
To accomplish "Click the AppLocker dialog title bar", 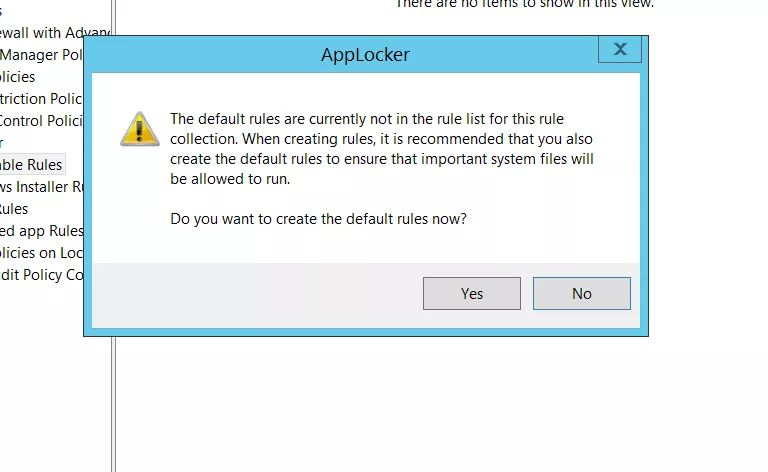I will 365,54.
